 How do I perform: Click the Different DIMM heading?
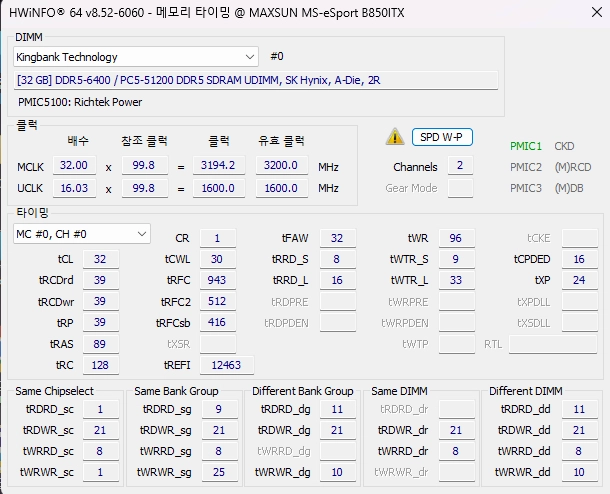click(526, 391)
